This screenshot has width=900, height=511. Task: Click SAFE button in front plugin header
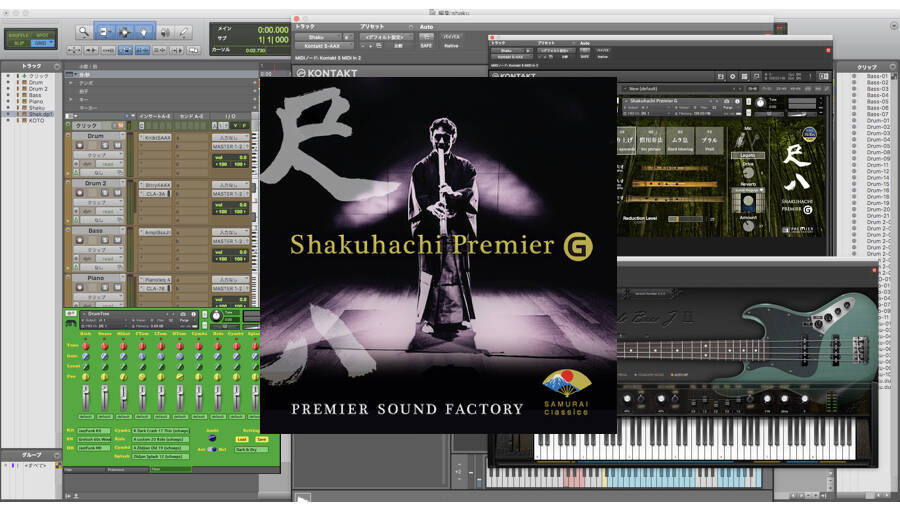tap(426, 46)
